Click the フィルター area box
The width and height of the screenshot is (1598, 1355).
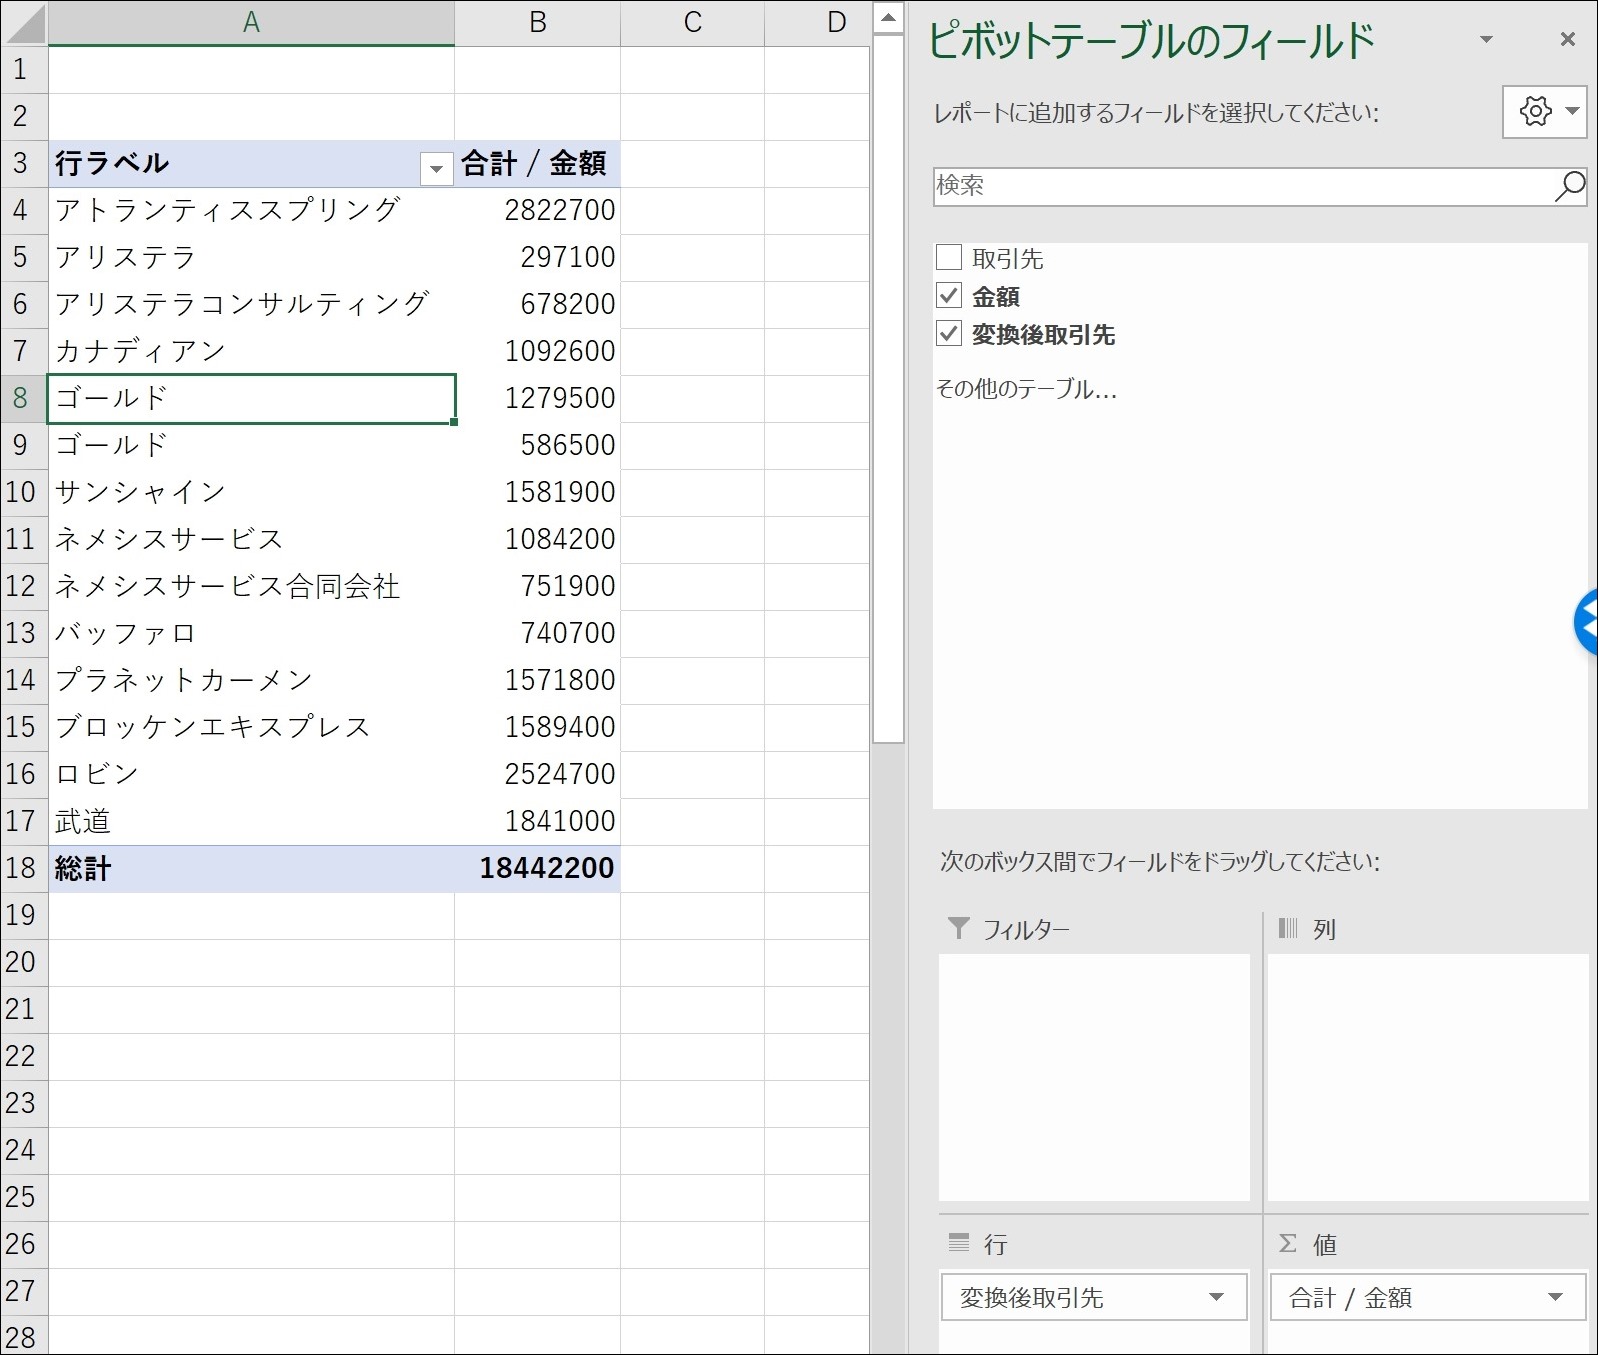pos(1094,1077)
